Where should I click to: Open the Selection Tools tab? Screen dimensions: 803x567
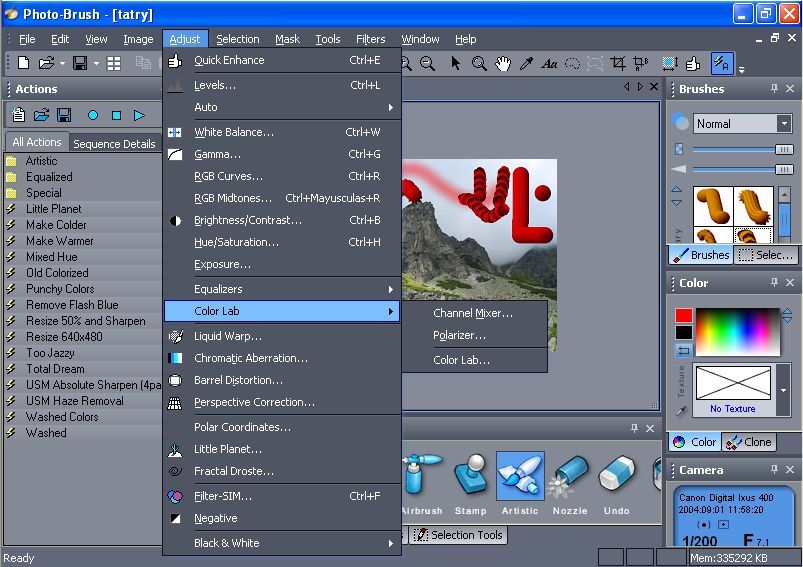458,535
